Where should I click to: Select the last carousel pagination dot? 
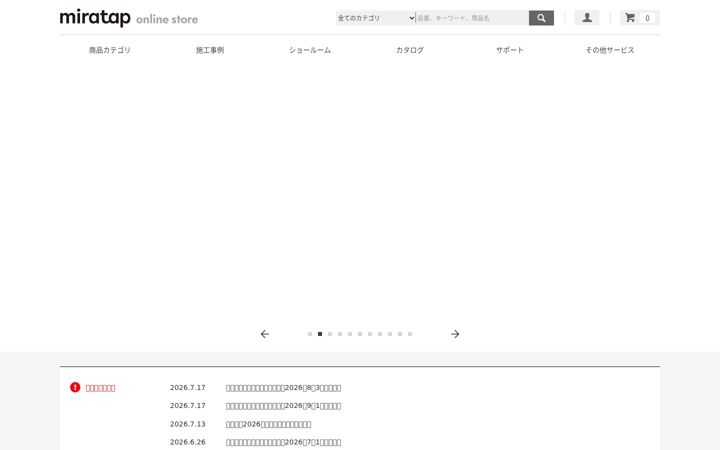click(x=410, y=334)
